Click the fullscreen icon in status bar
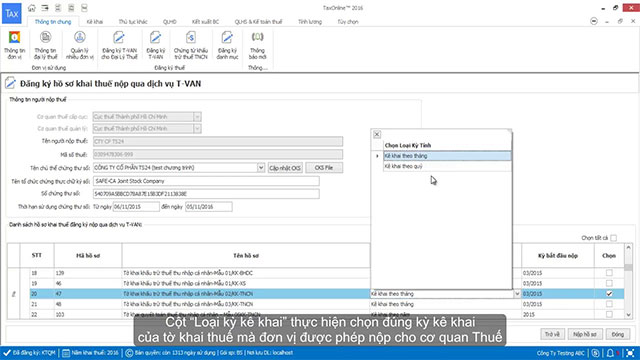The image size is (640, 360). click(630, 353)
